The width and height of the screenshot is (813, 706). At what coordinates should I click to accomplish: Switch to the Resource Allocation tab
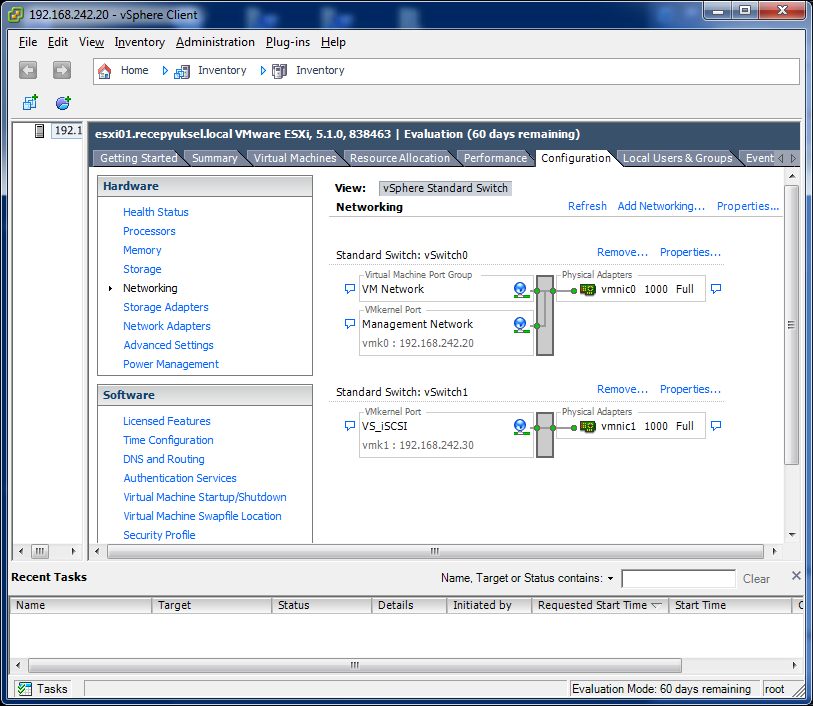click(400, 158)
